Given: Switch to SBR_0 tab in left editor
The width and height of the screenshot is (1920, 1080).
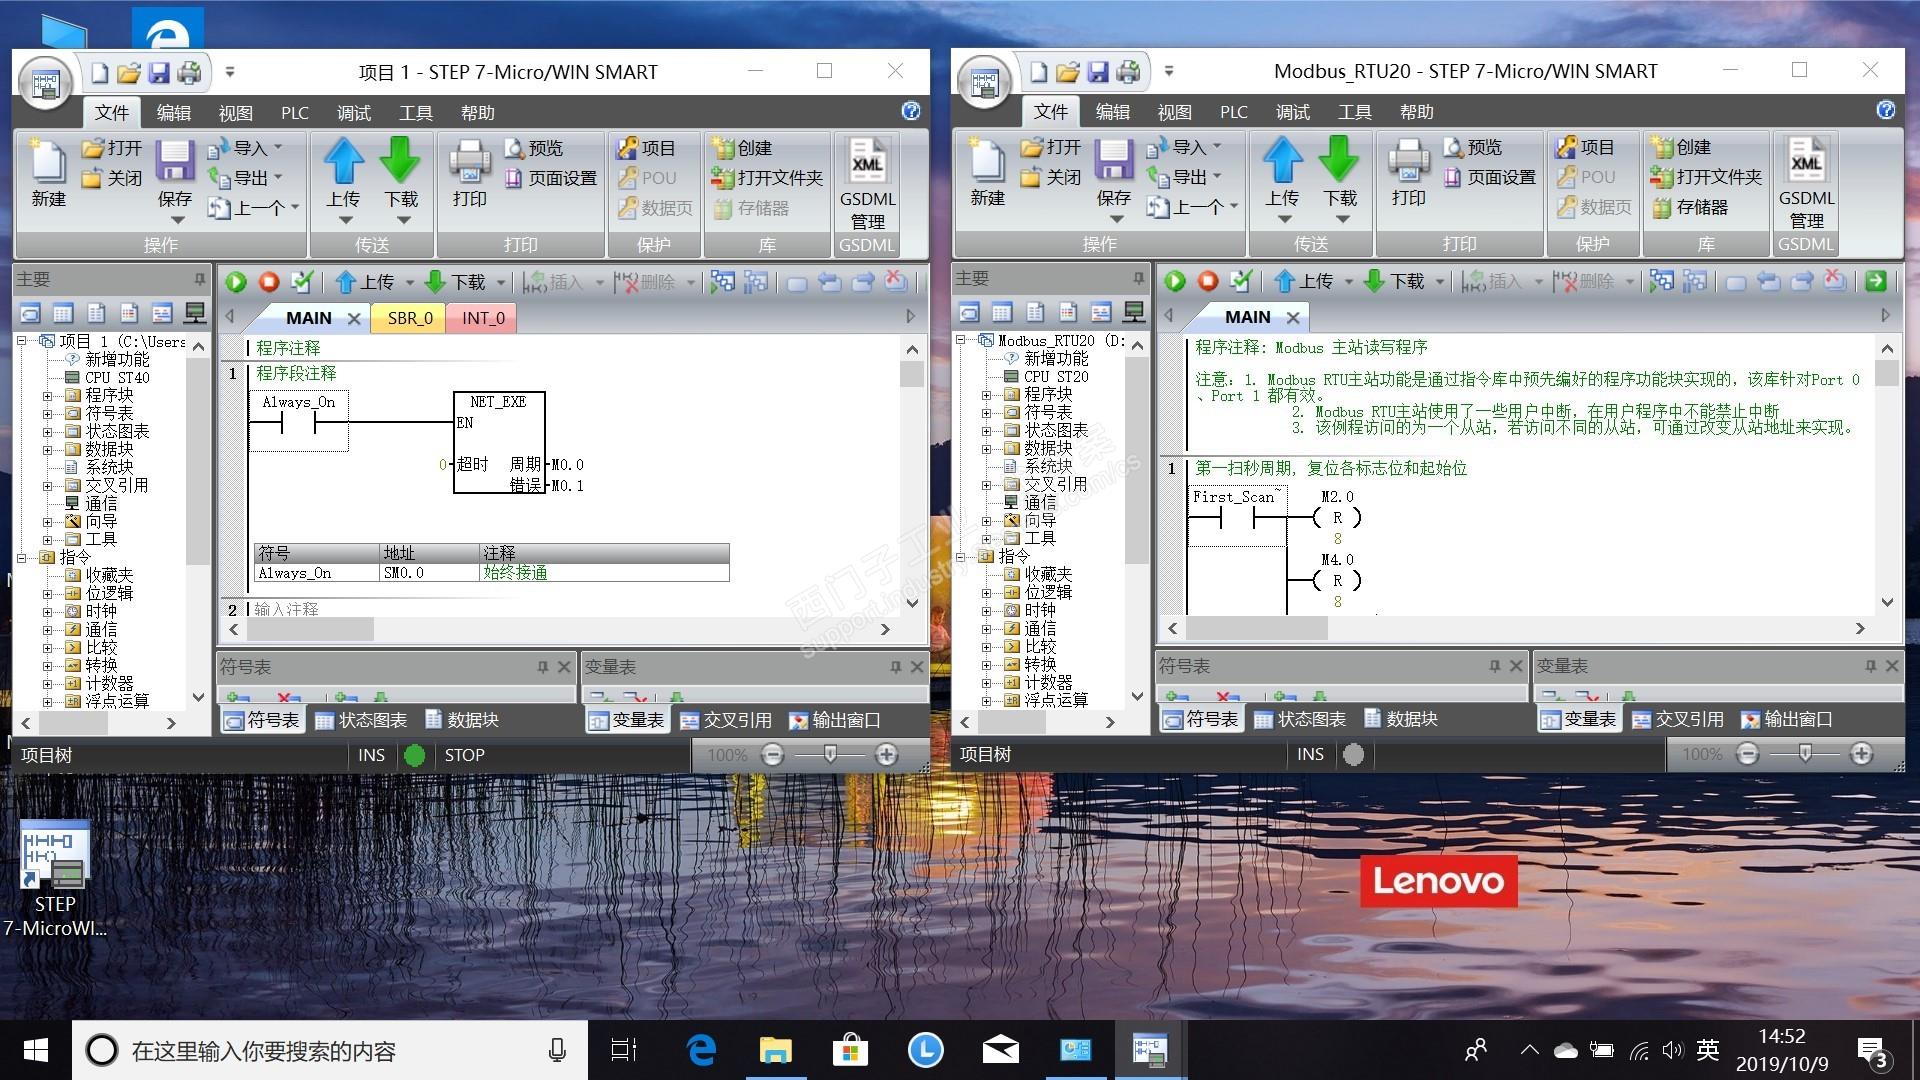Looking at the screenshot, I should pyautogui.click(x=410, y=318).
